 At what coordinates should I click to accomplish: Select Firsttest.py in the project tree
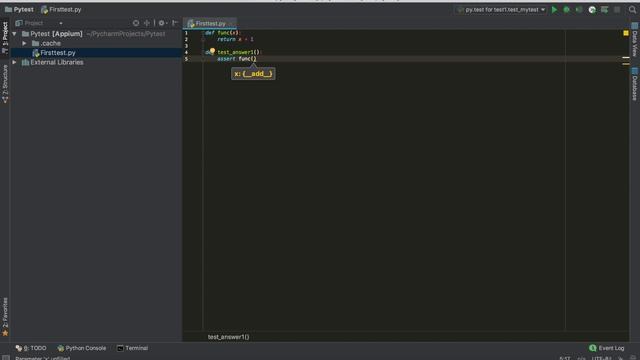click(96, 53)
